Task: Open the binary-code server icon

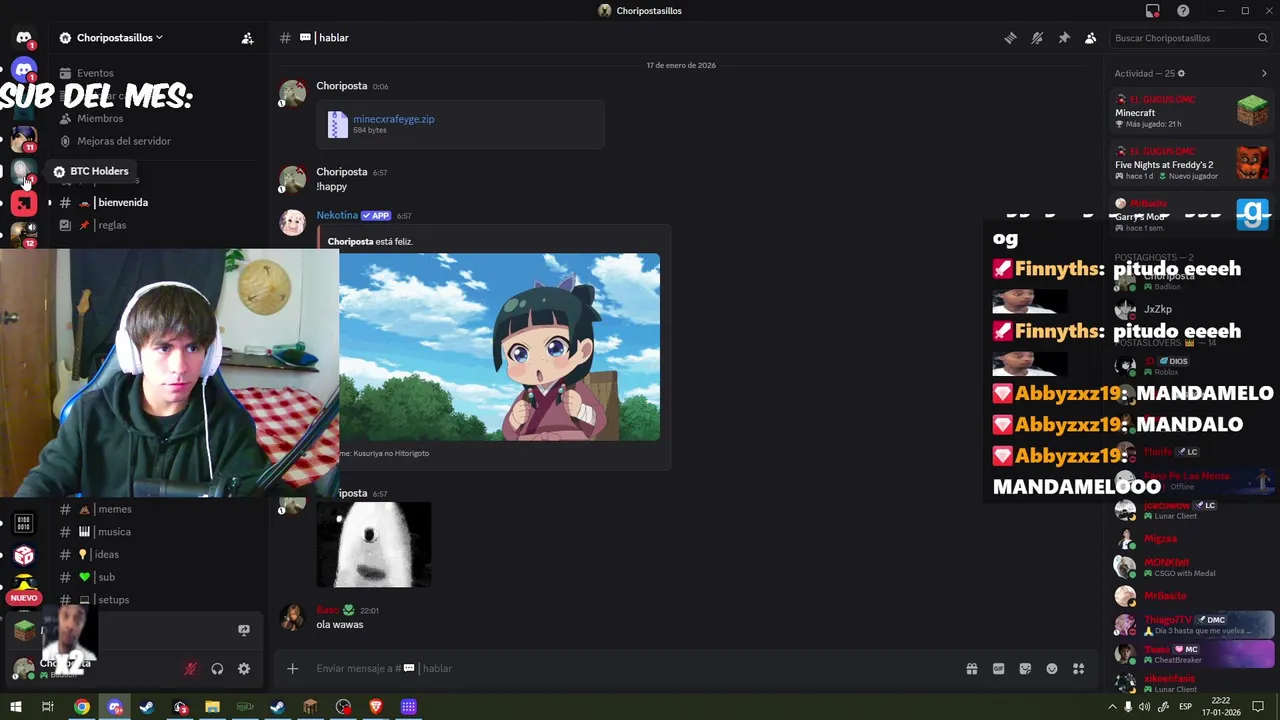Action: pos(24,523)
